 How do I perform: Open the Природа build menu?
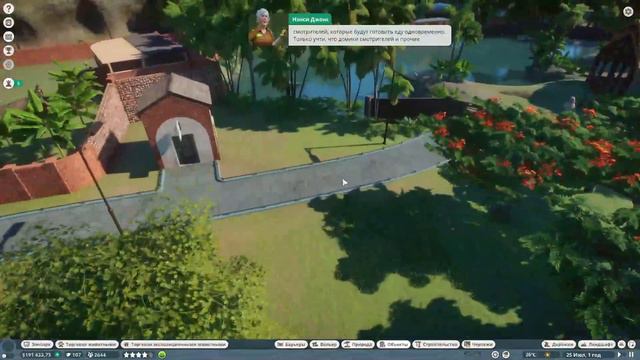coord(358,344)
